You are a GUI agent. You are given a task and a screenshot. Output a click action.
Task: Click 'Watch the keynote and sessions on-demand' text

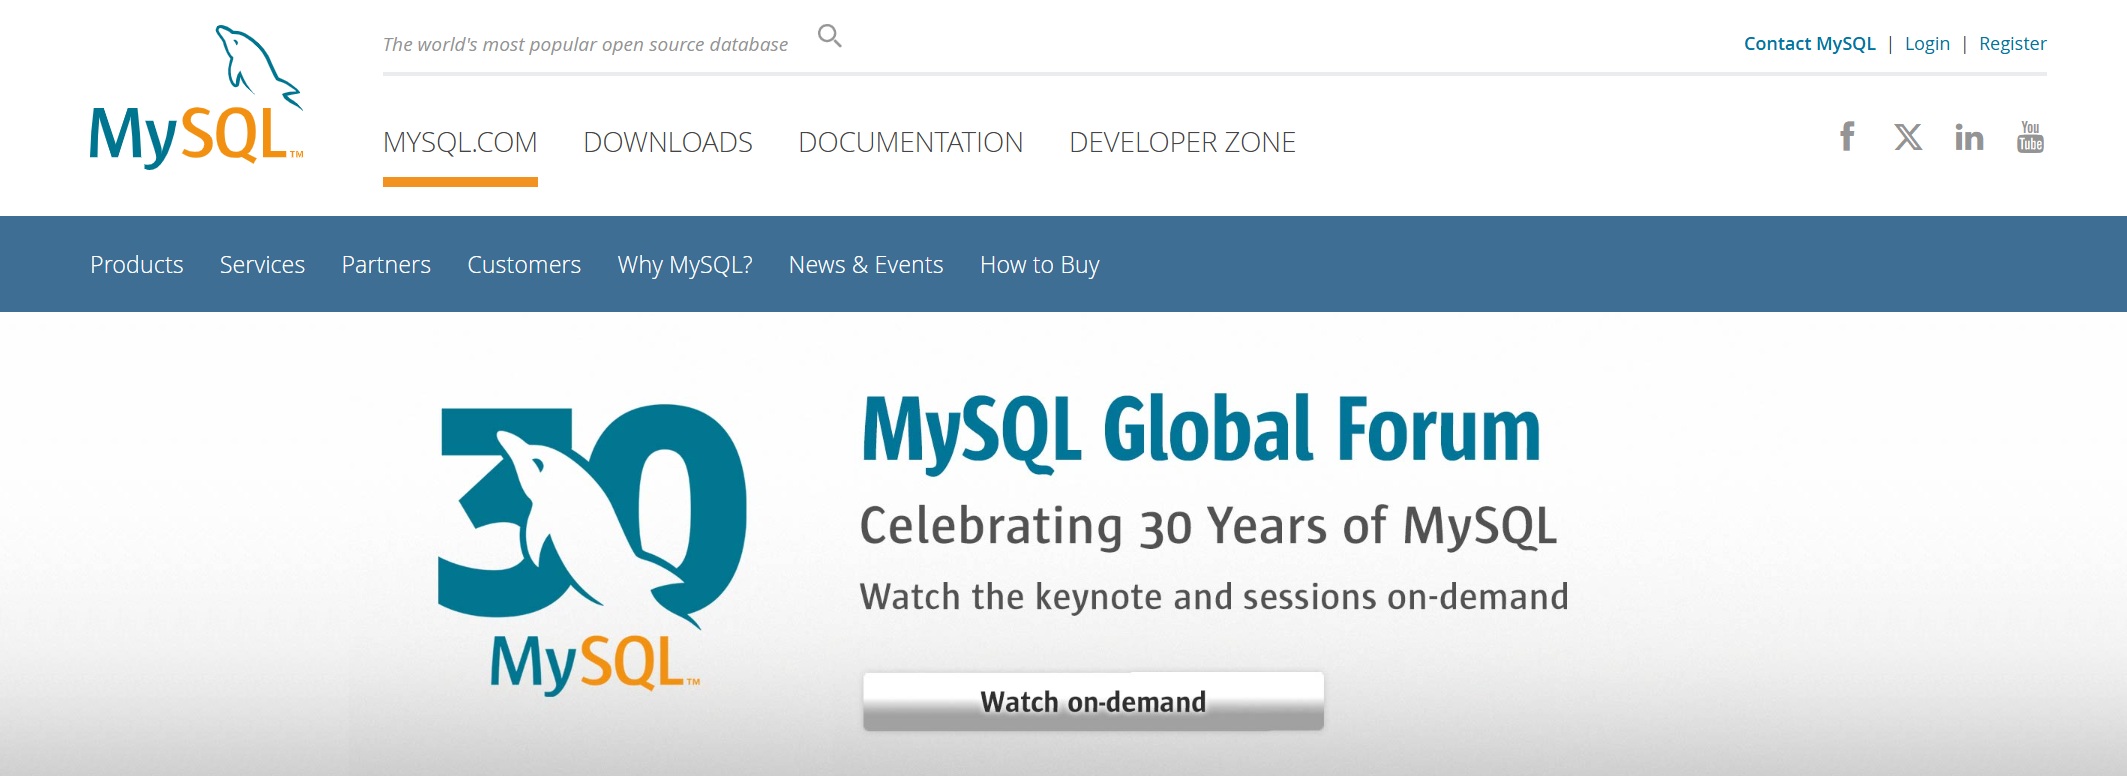(x=1214, y=597)
